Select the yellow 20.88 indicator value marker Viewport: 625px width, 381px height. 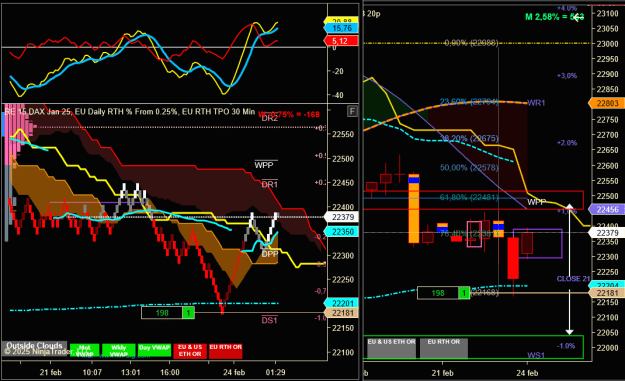[341, 20]
